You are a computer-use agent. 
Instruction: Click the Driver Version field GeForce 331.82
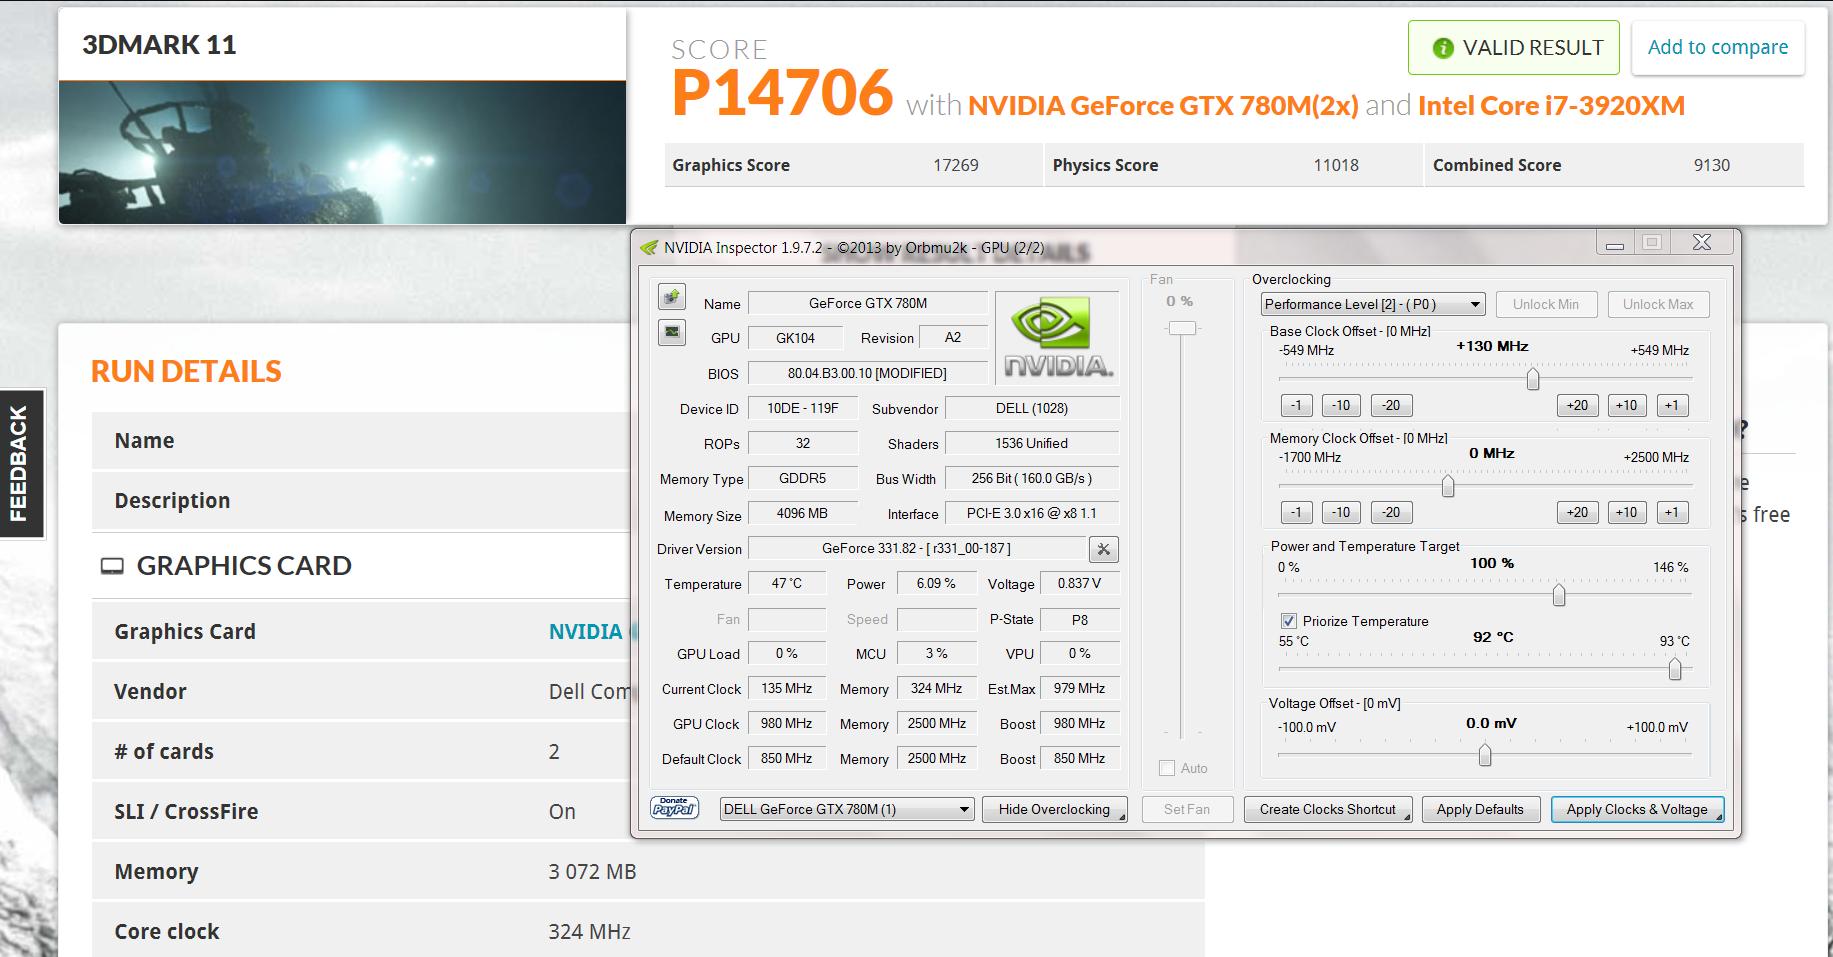[916, 548]
